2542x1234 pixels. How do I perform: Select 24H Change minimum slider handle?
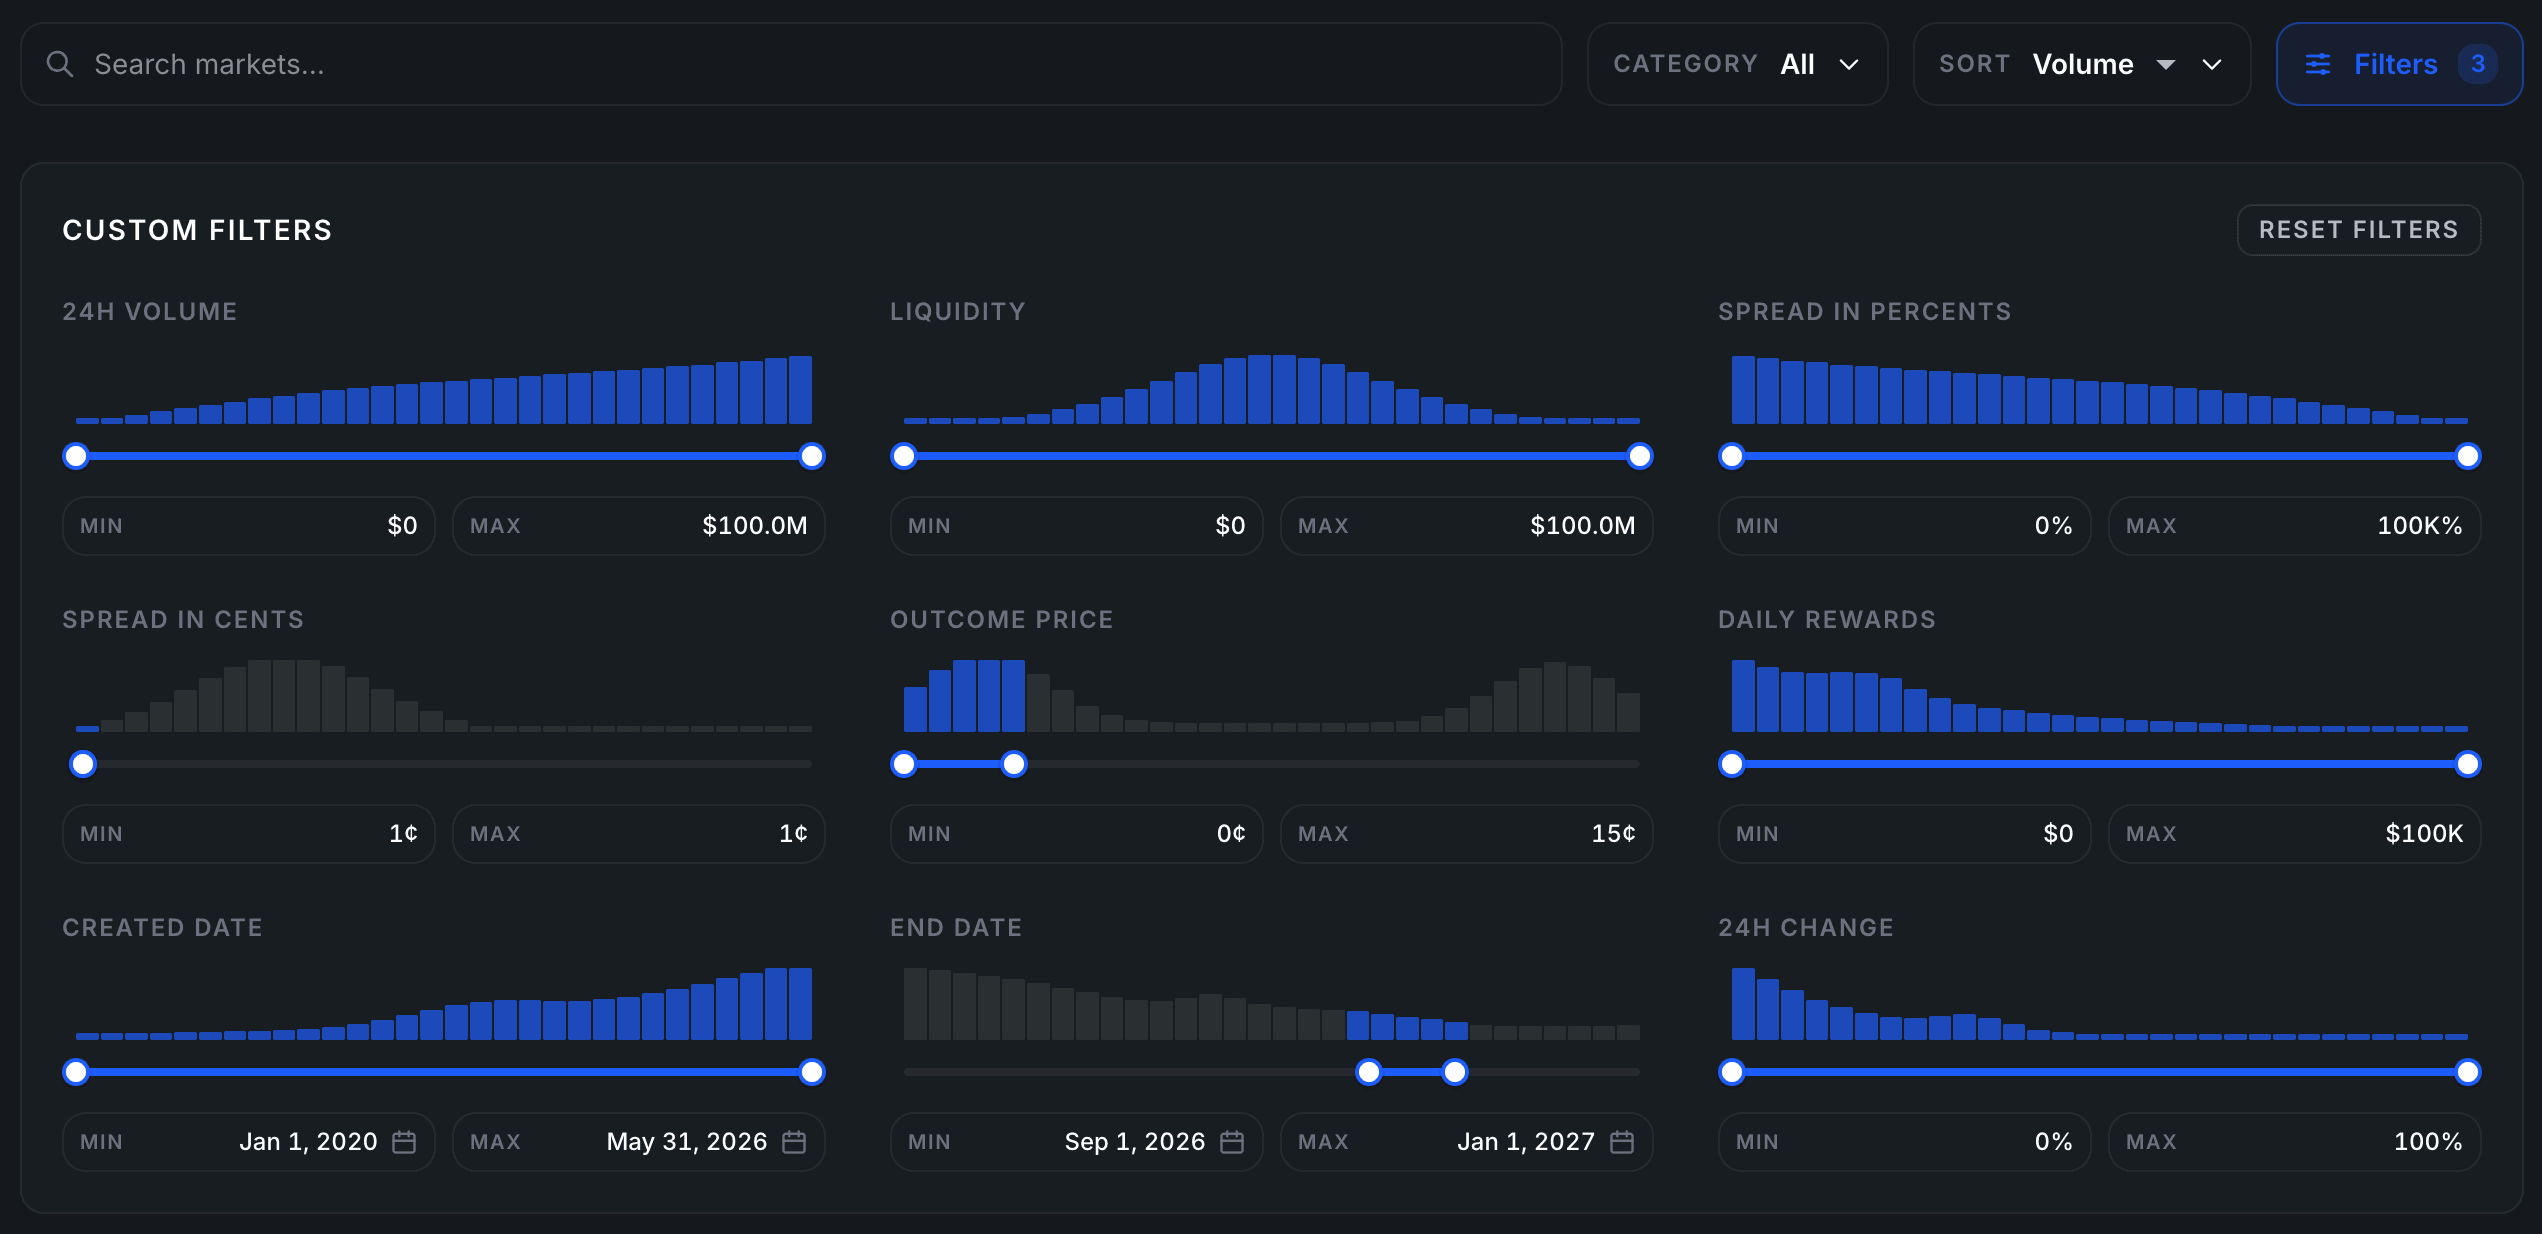point(1732,1072)
